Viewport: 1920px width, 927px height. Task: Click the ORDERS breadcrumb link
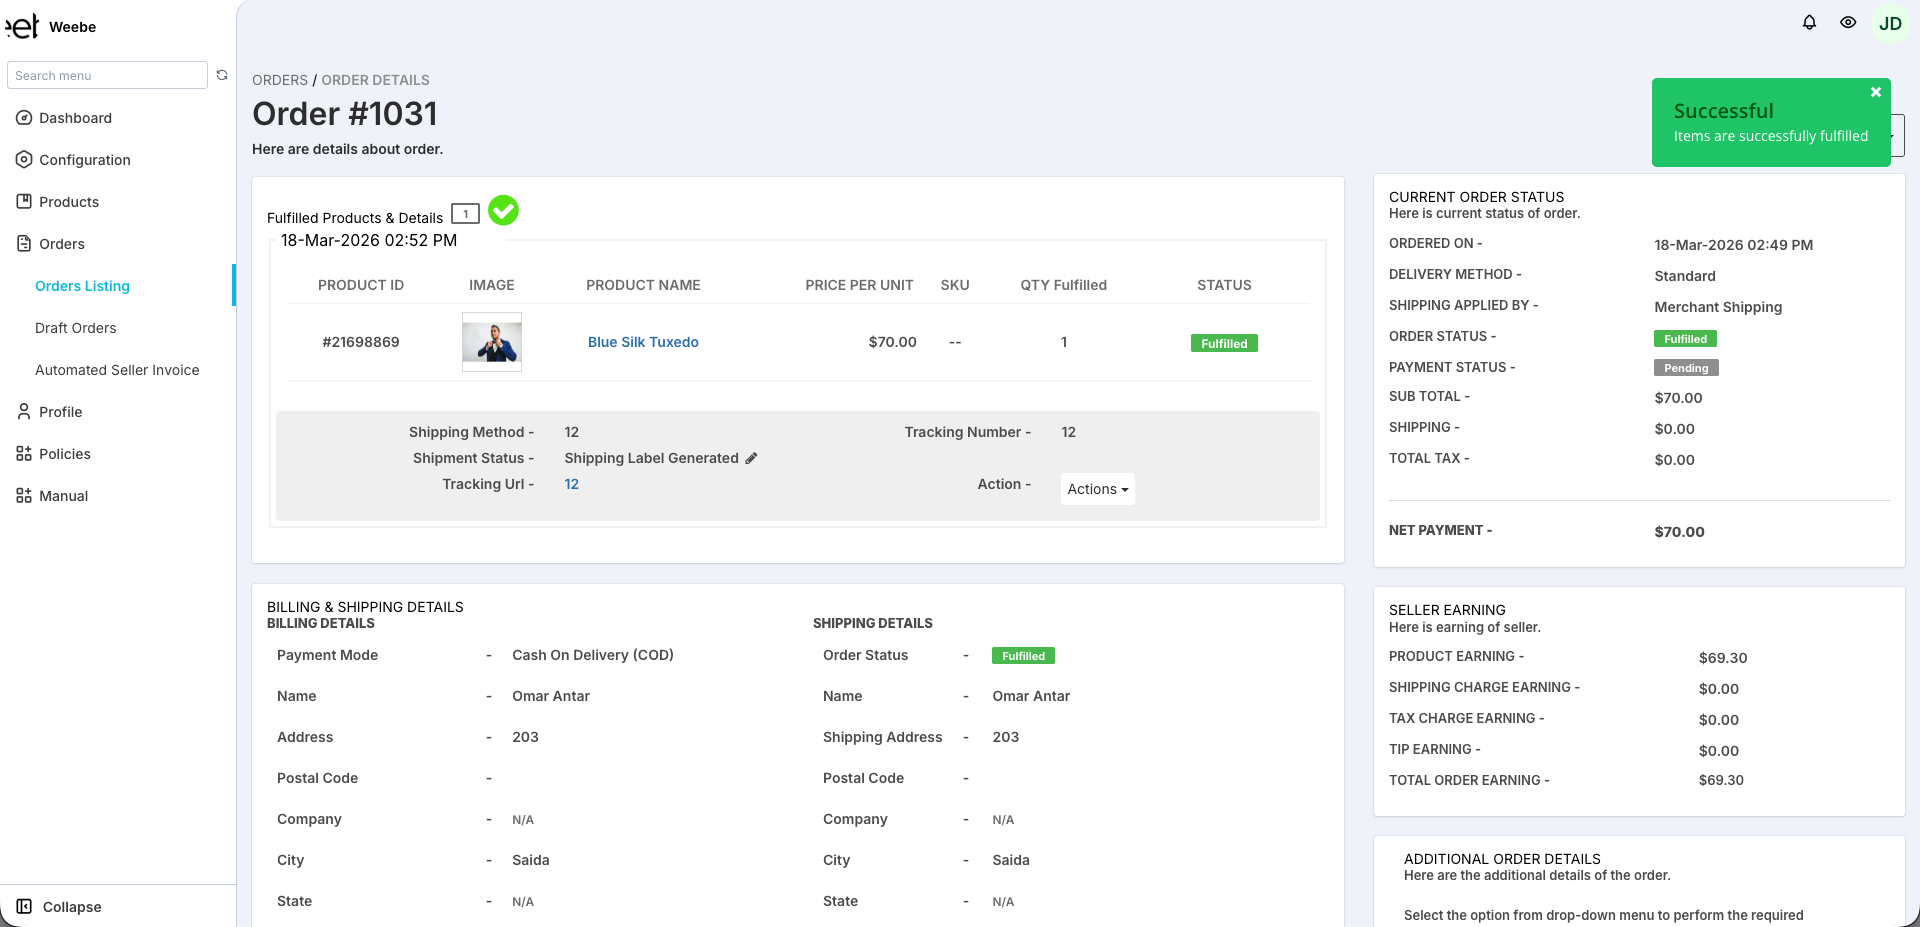tap(280, 79)
